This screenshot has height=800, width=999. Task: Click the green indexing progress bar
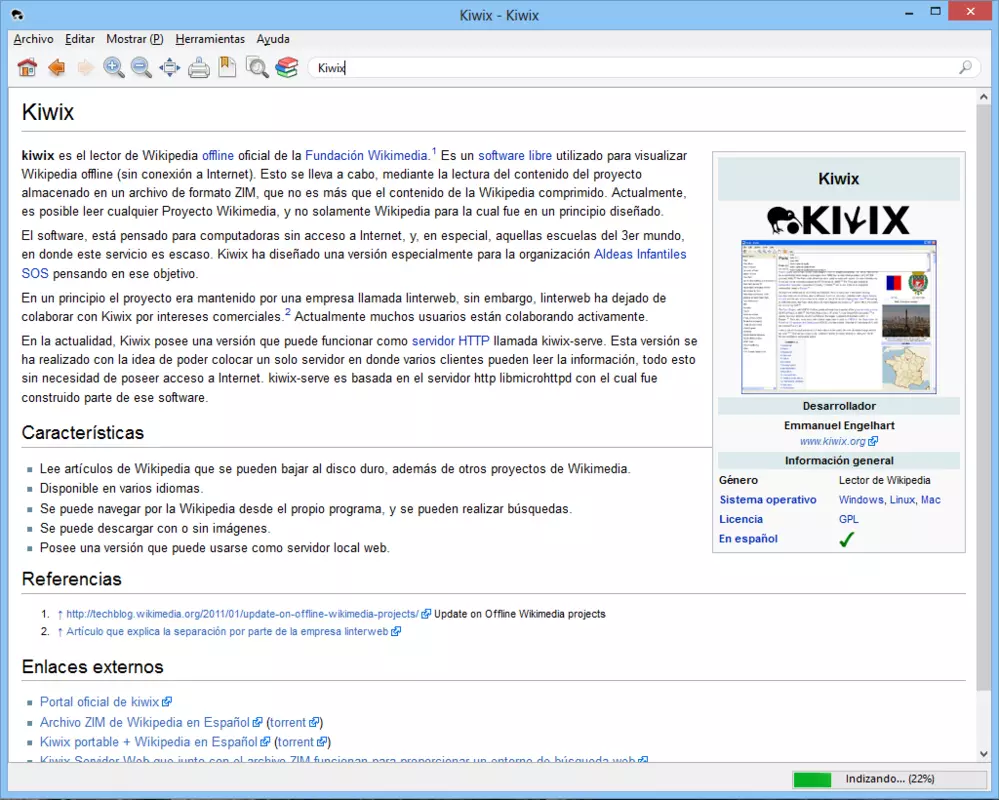click(x=812, y=779)
